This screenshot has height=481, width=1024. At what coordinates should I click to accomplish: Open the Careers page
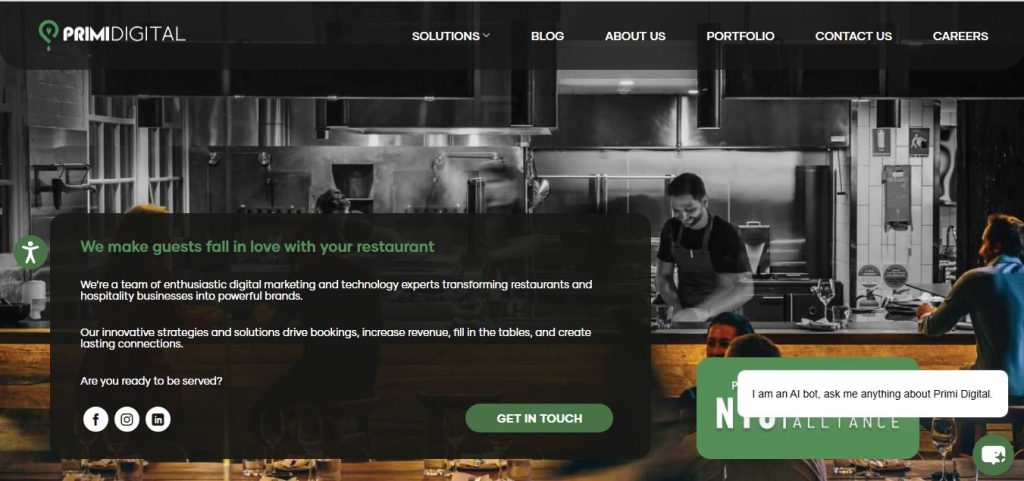(x=960, y=37)
